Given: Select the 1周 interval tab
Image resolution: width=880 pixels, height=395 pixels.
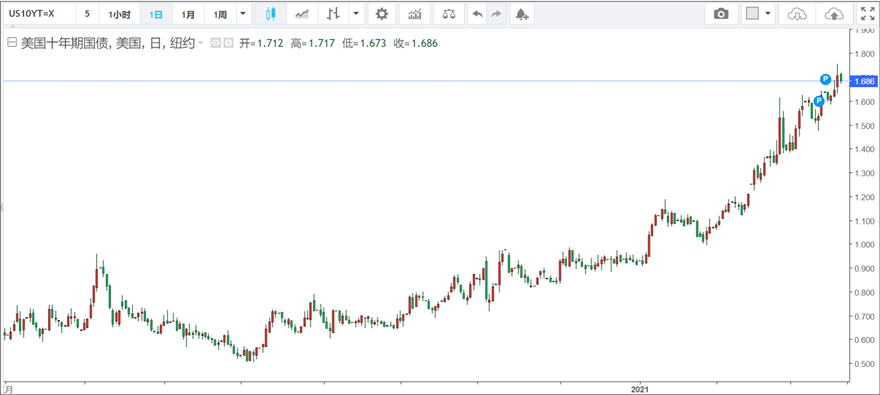Looking at the screenshot, I should 220,14.
